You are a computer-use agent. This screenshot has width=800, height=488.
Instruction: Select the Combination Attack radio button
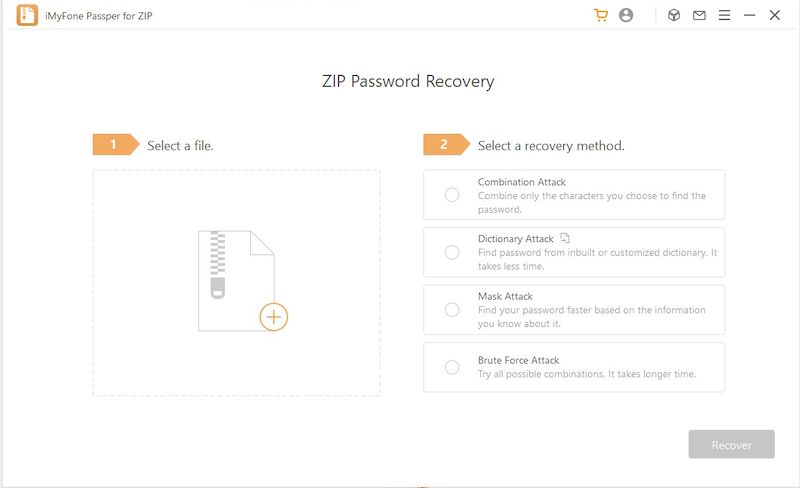pos(452,195)
